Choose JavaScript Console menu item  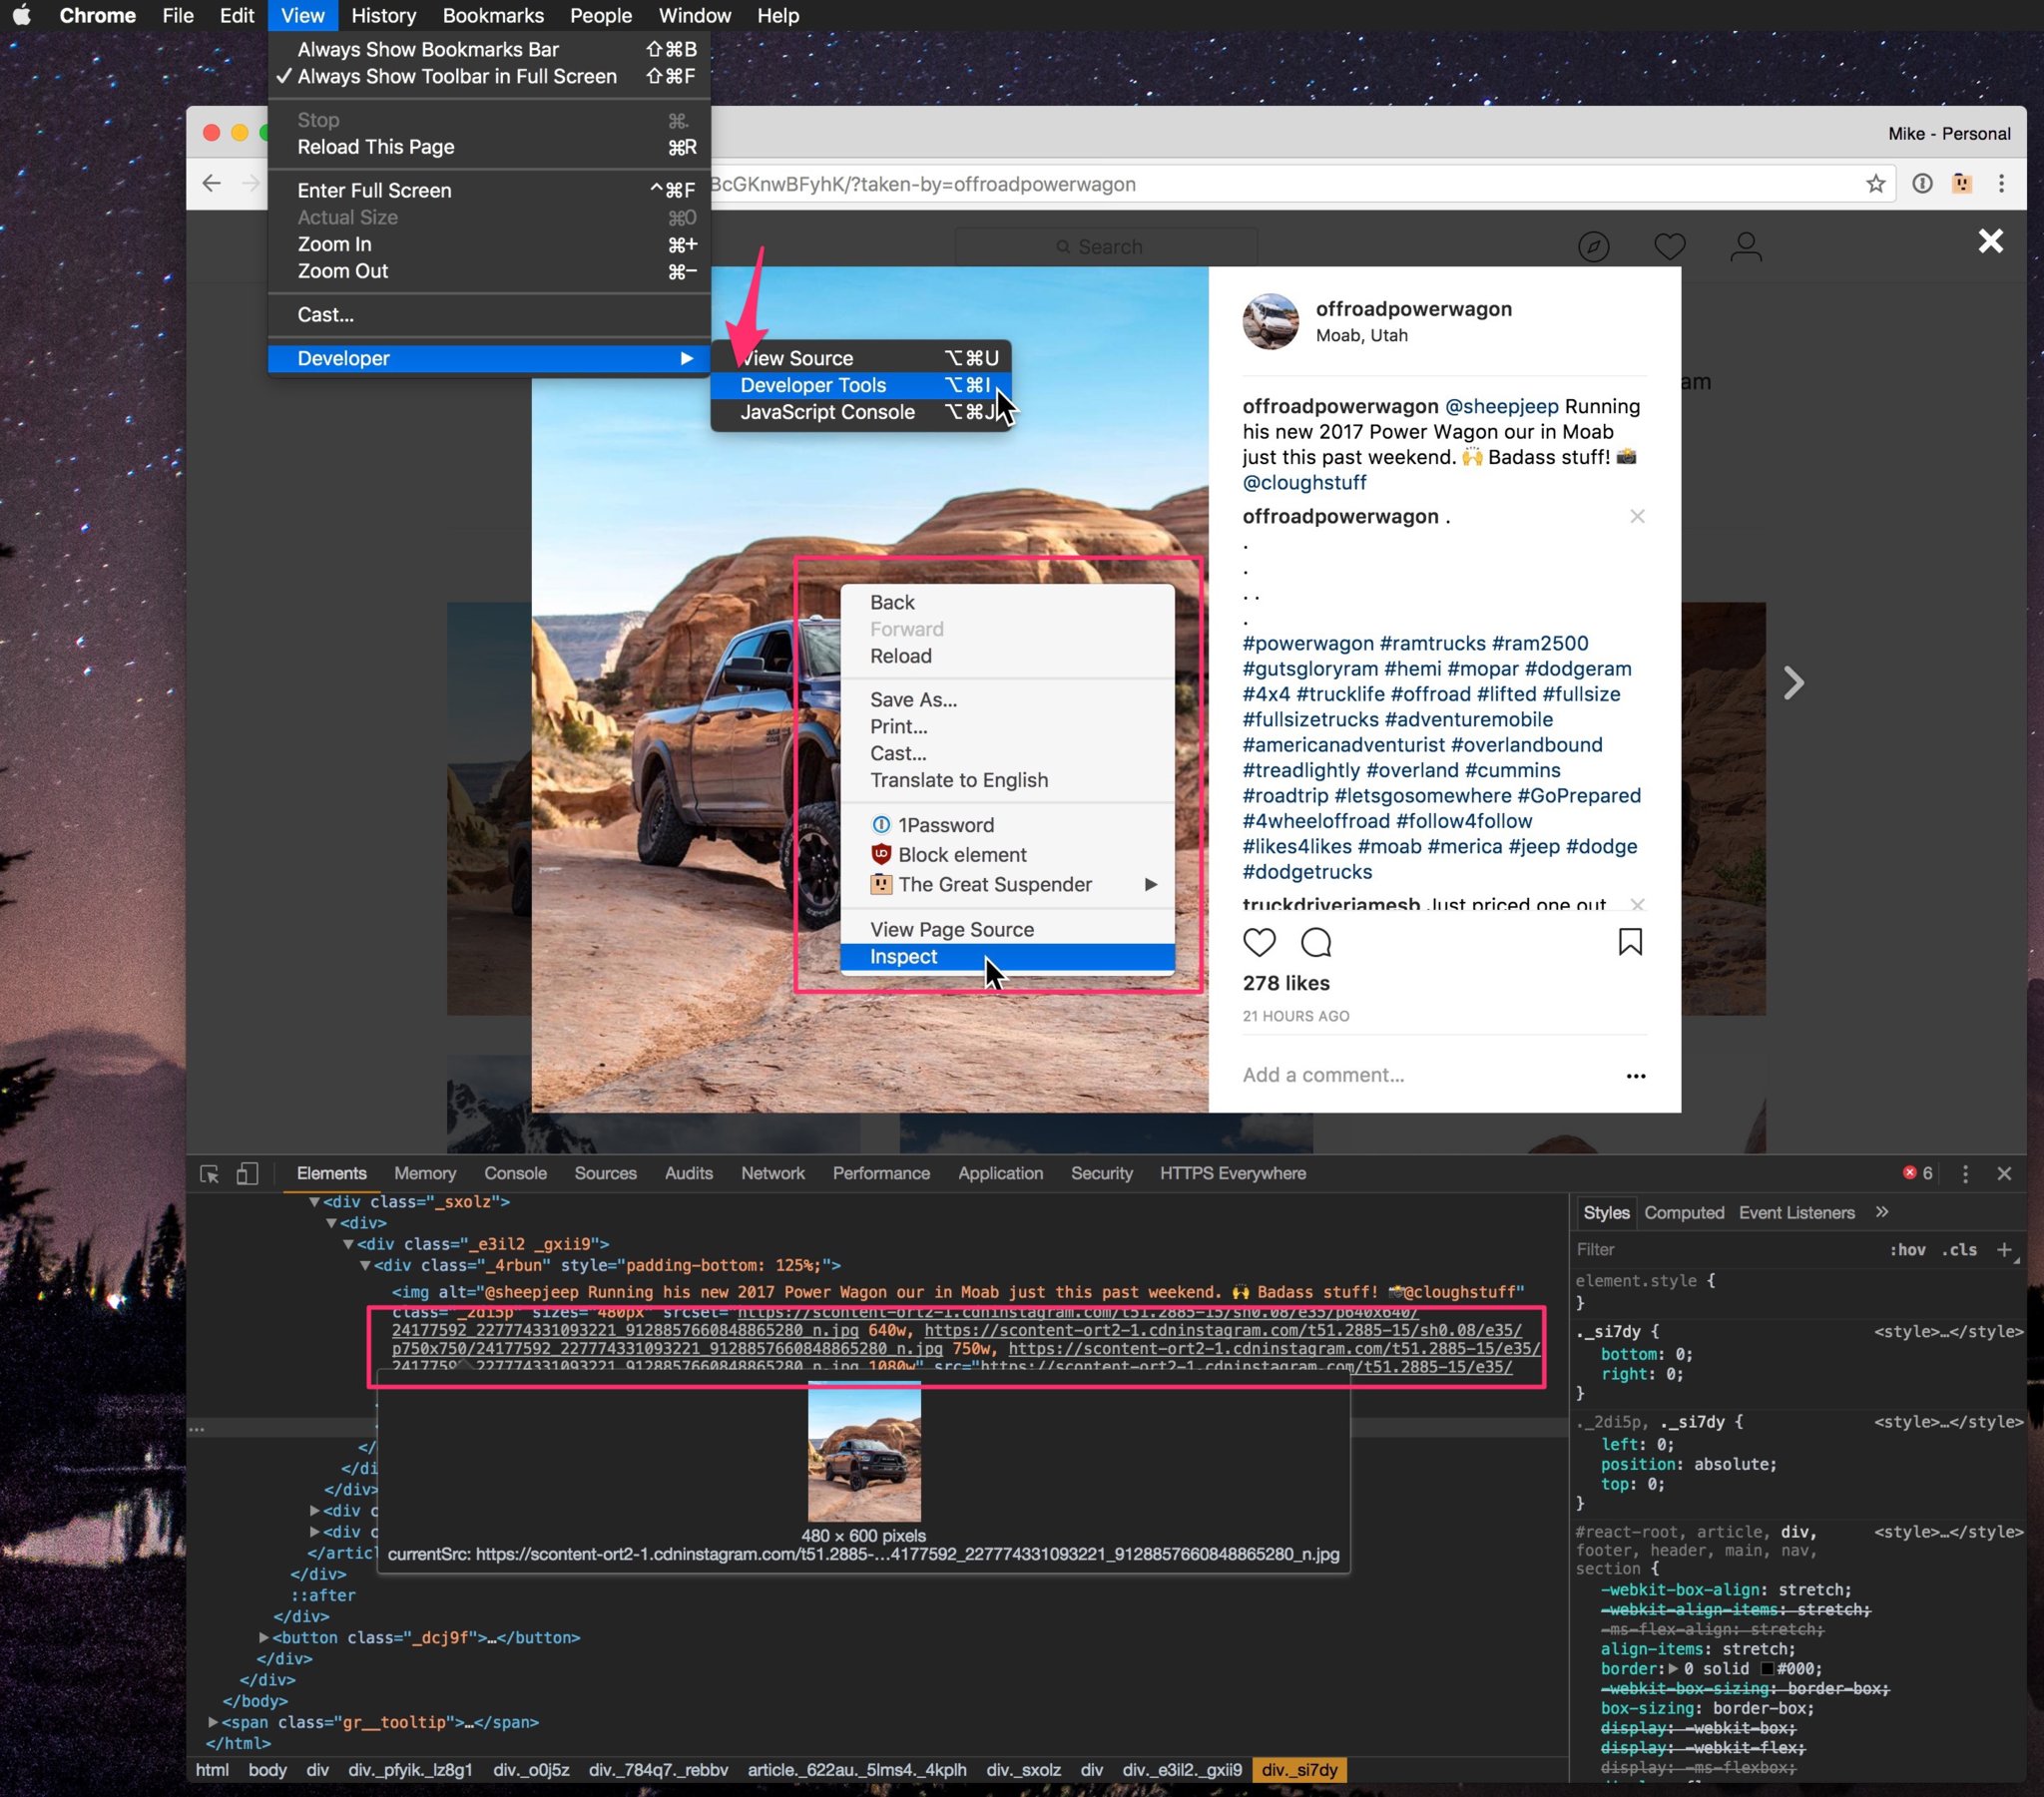click(x=861, y=412)
